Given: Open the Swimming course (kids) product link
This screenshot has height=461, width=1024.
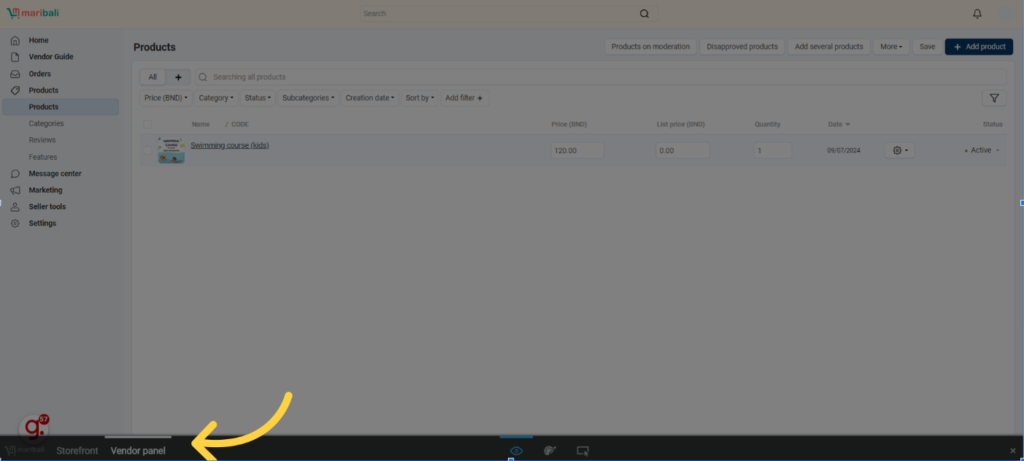Looking at the screenshot, I should coord(229,145).
